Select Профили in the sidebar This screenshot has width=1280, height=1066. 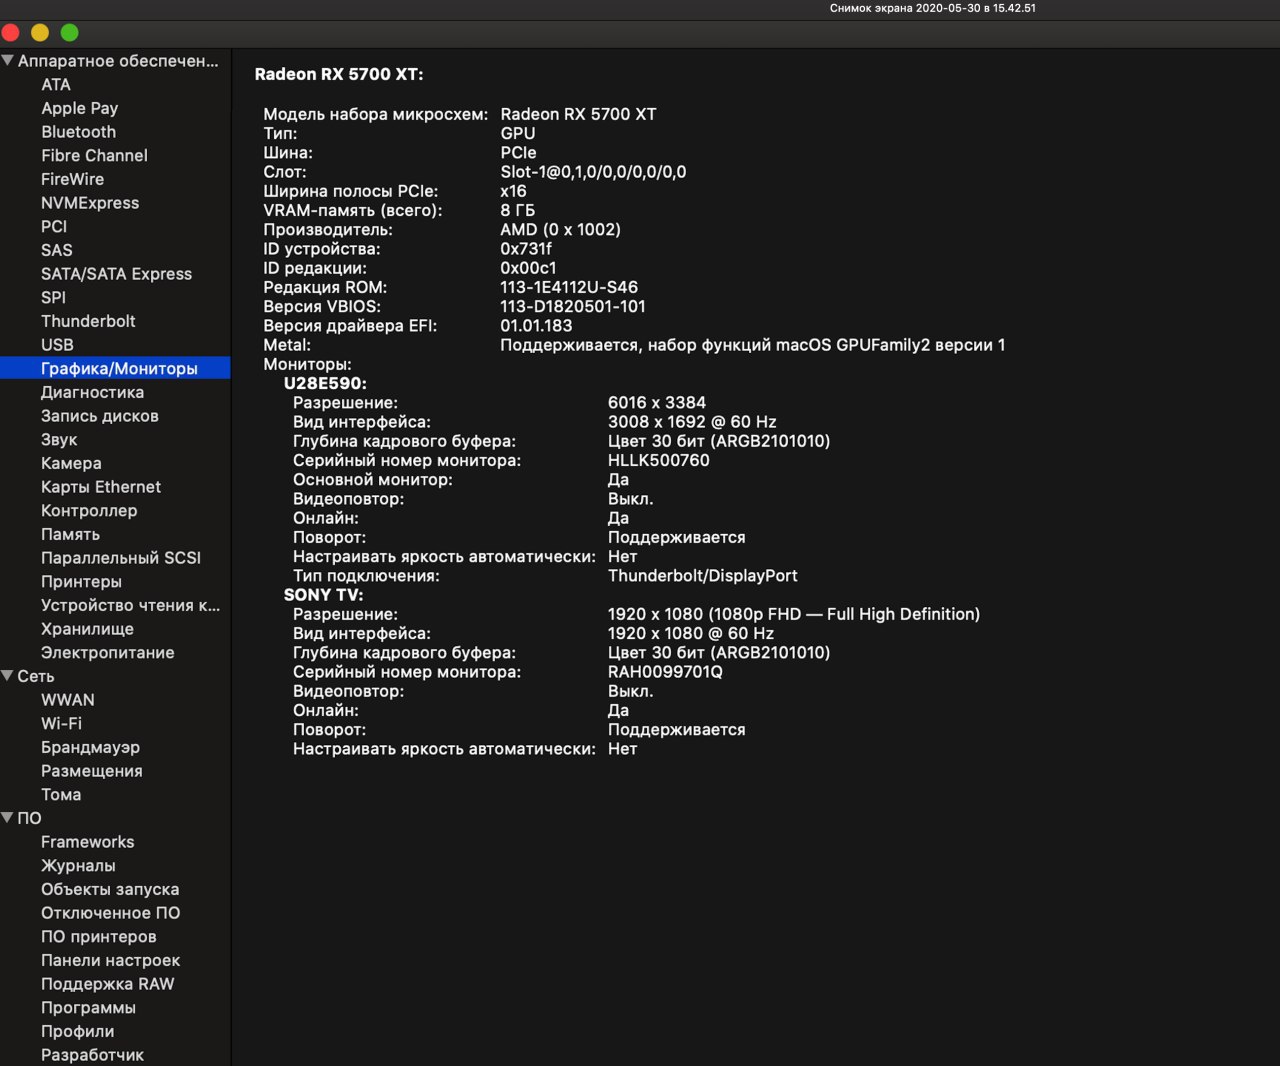(x=77, y=1032)
